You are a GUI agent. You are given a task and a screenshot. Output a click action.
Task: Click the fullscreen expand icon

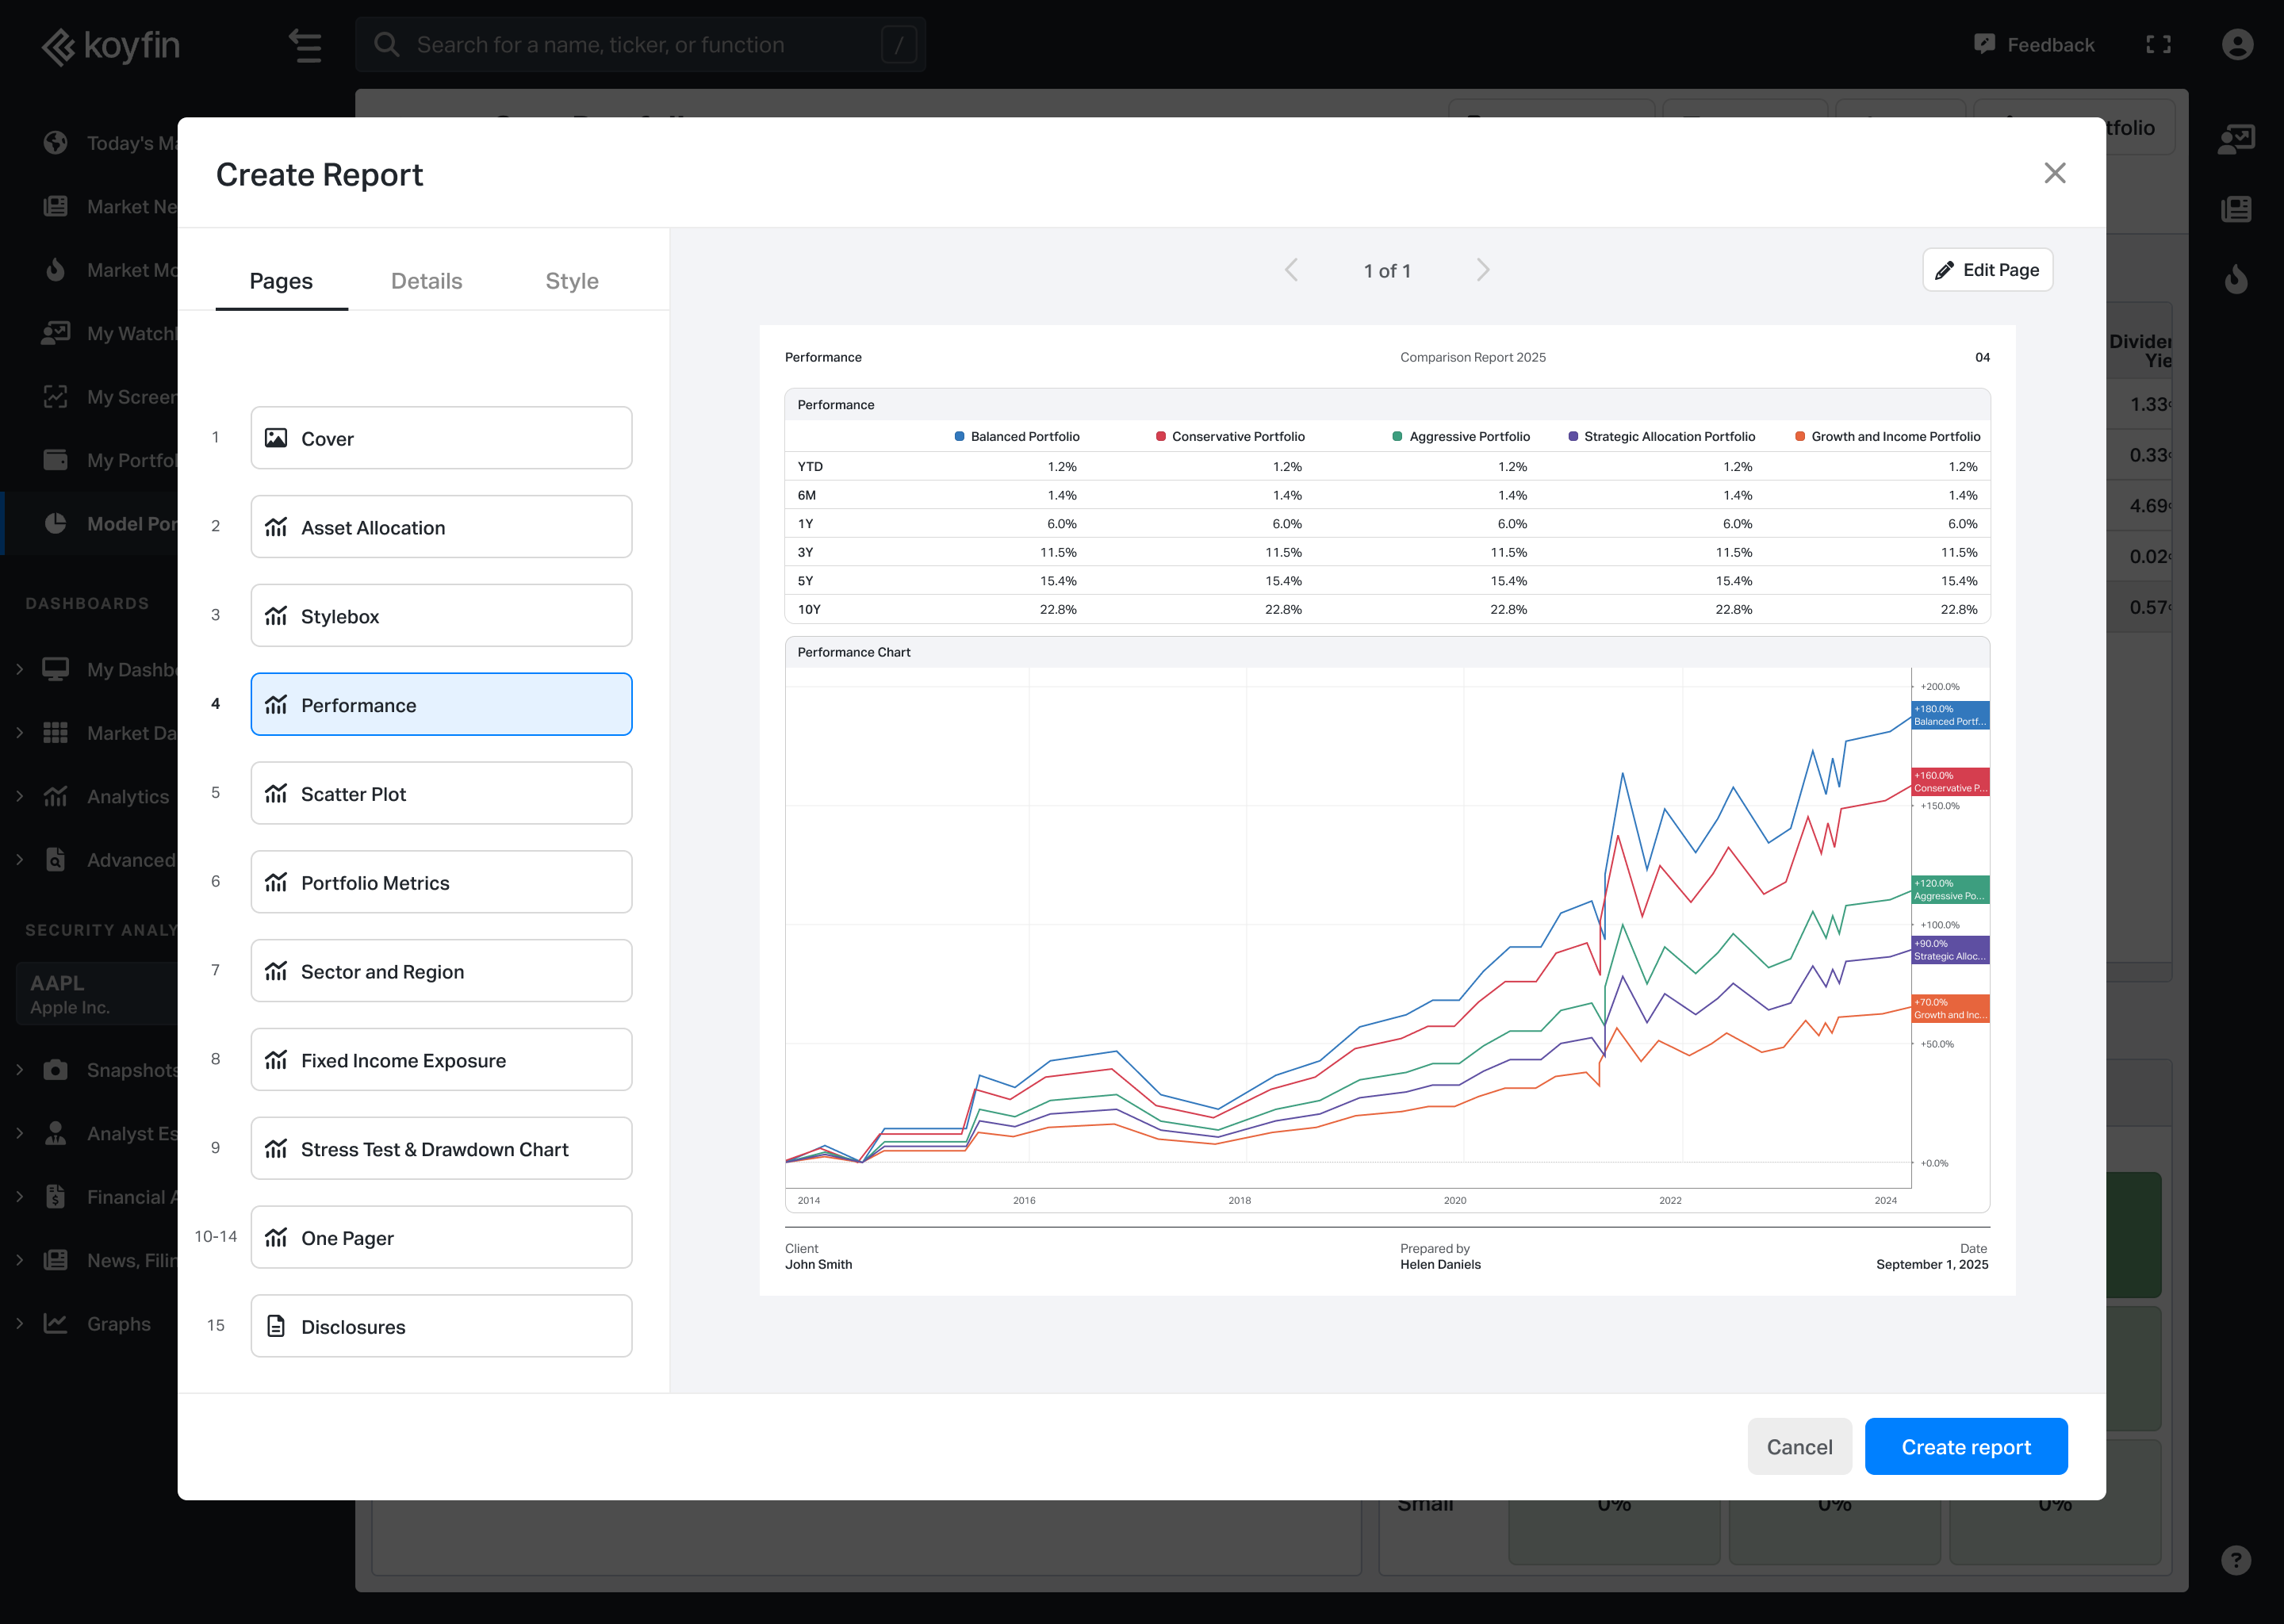pyautogui.click(x=2158, y=45)
